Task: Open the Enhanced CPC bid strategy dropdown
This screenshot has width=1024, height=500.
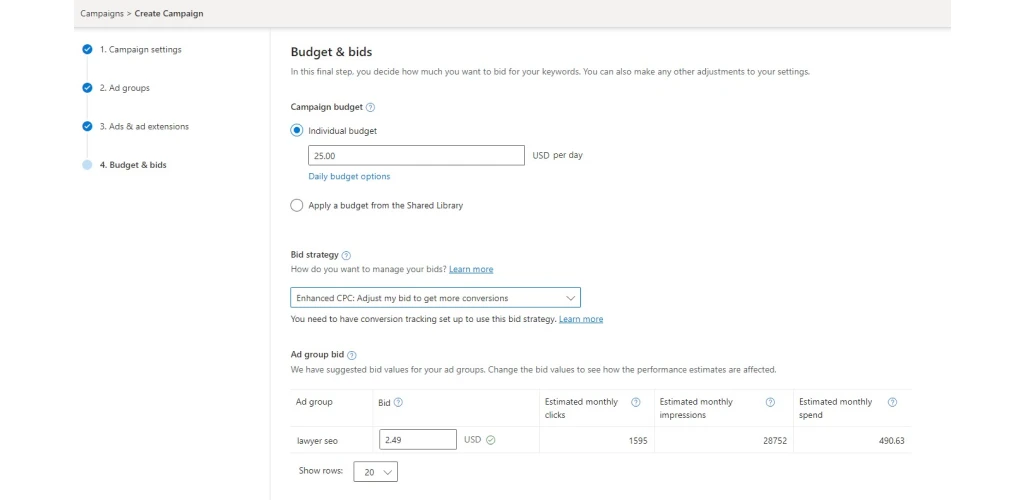Action: (436, 298)
